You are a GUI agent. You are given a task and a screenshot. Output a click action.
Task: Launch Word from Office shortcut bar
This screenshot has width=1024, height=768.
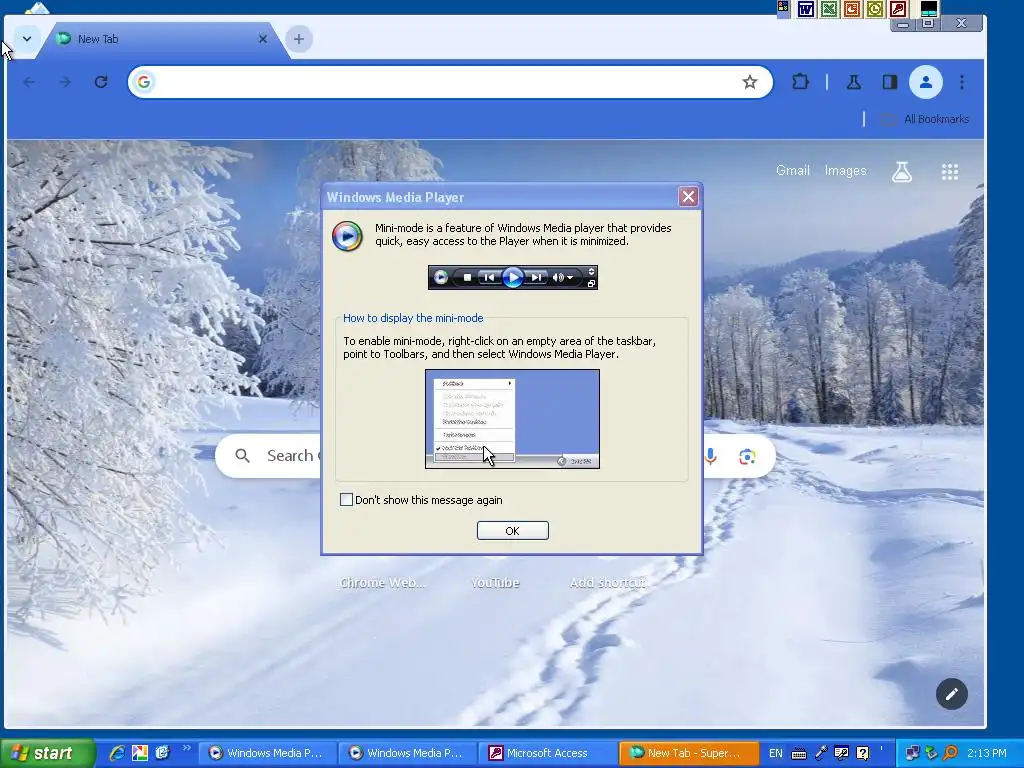(x=806, y=9)
